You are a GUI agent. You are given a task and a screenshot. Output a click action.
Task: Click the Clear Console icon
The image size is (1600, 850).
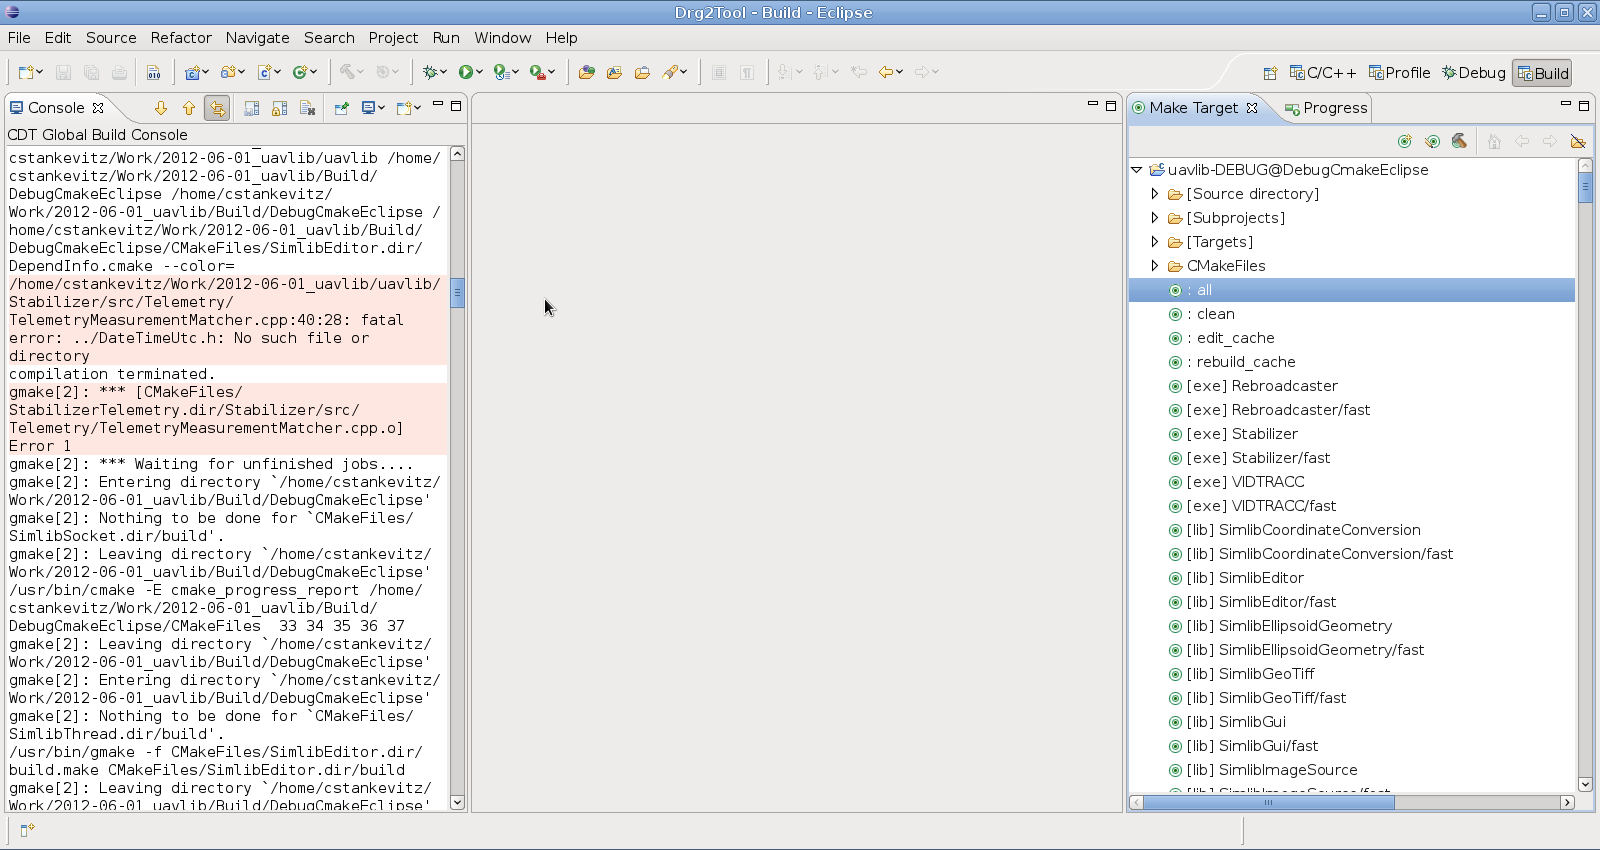point(308,108)
